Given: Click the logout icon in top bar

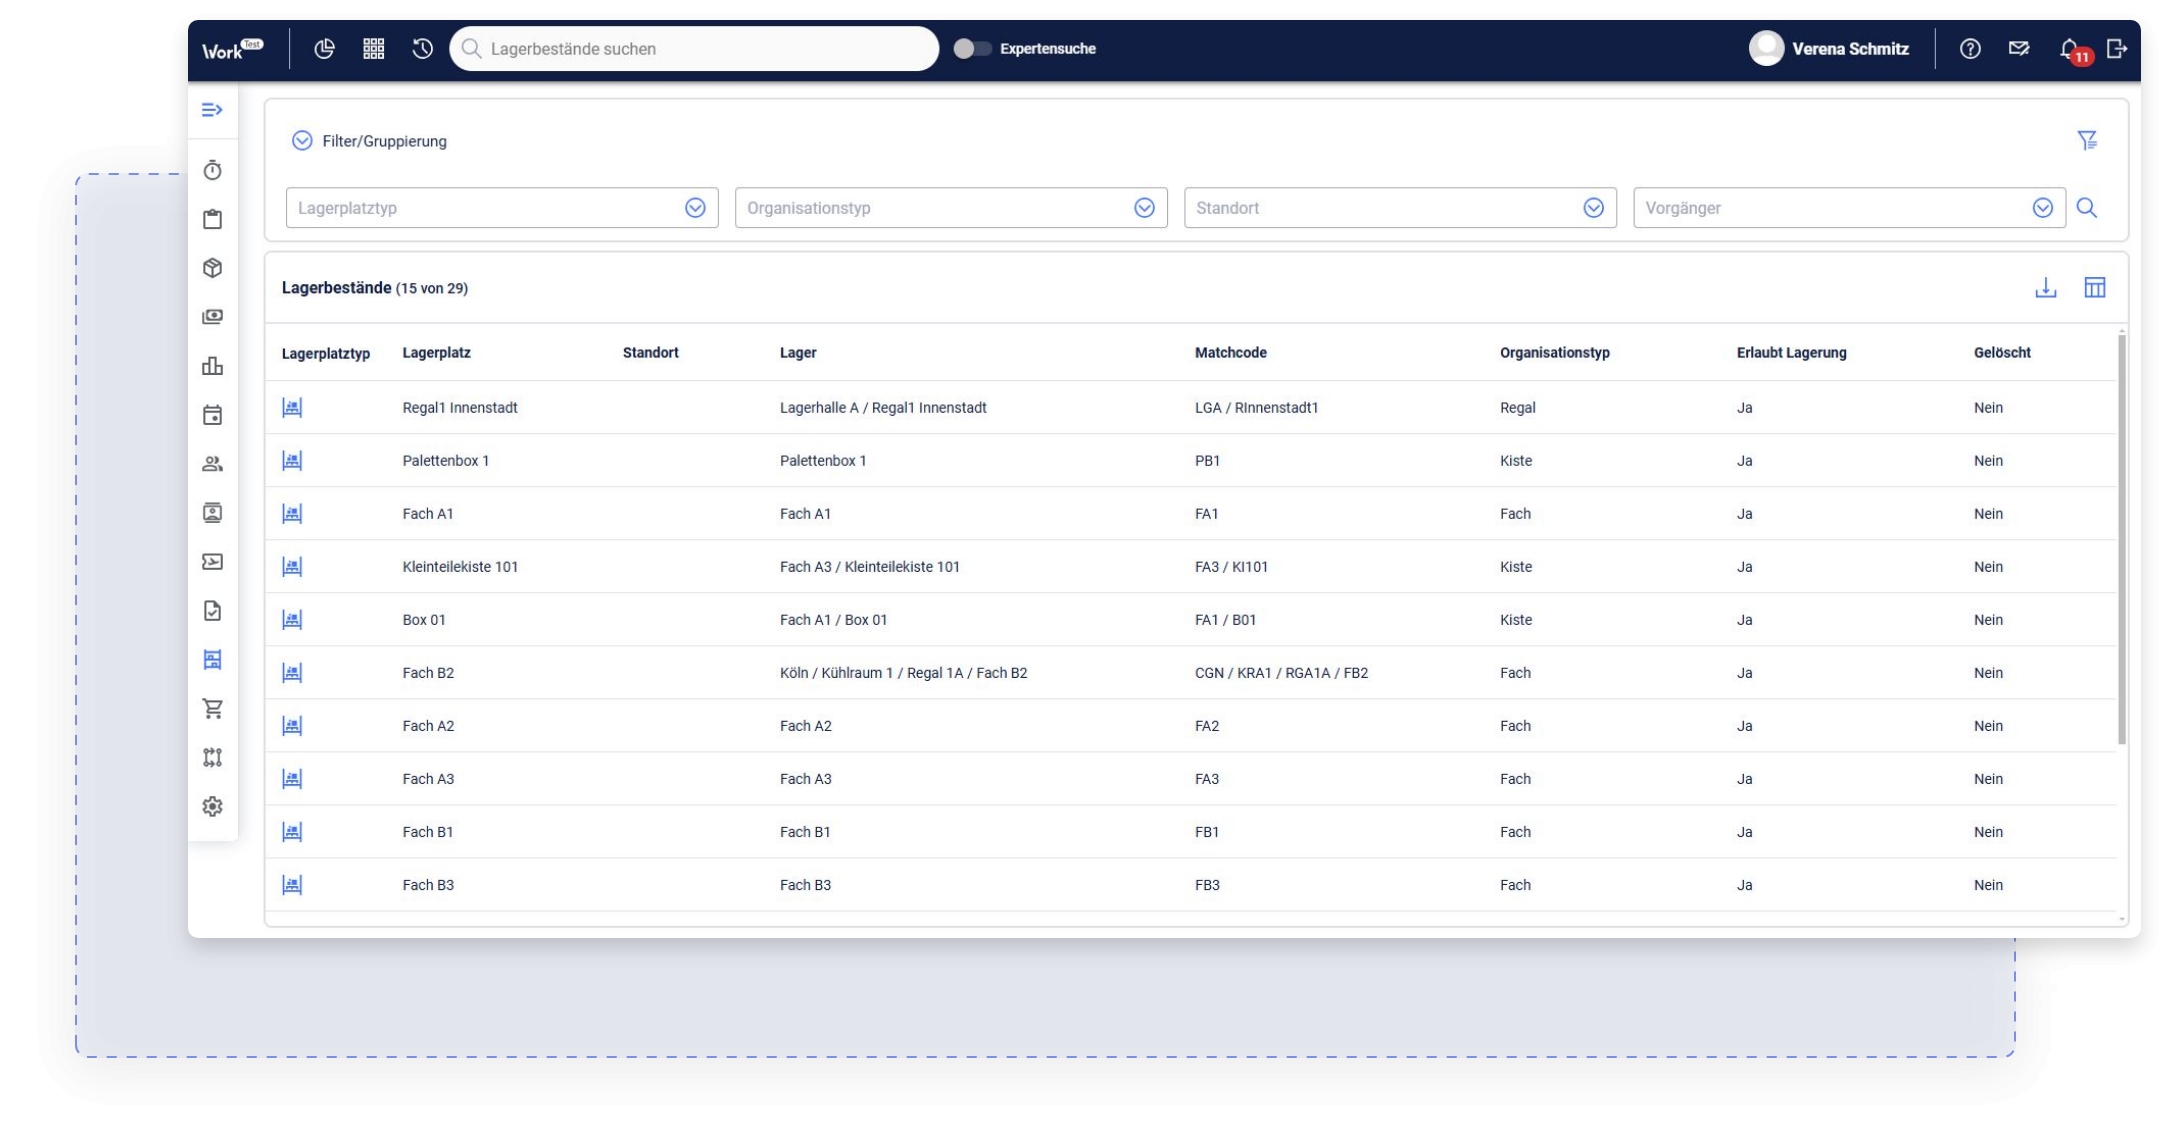Looking at the screenshot, I should tap(2116, 48).
